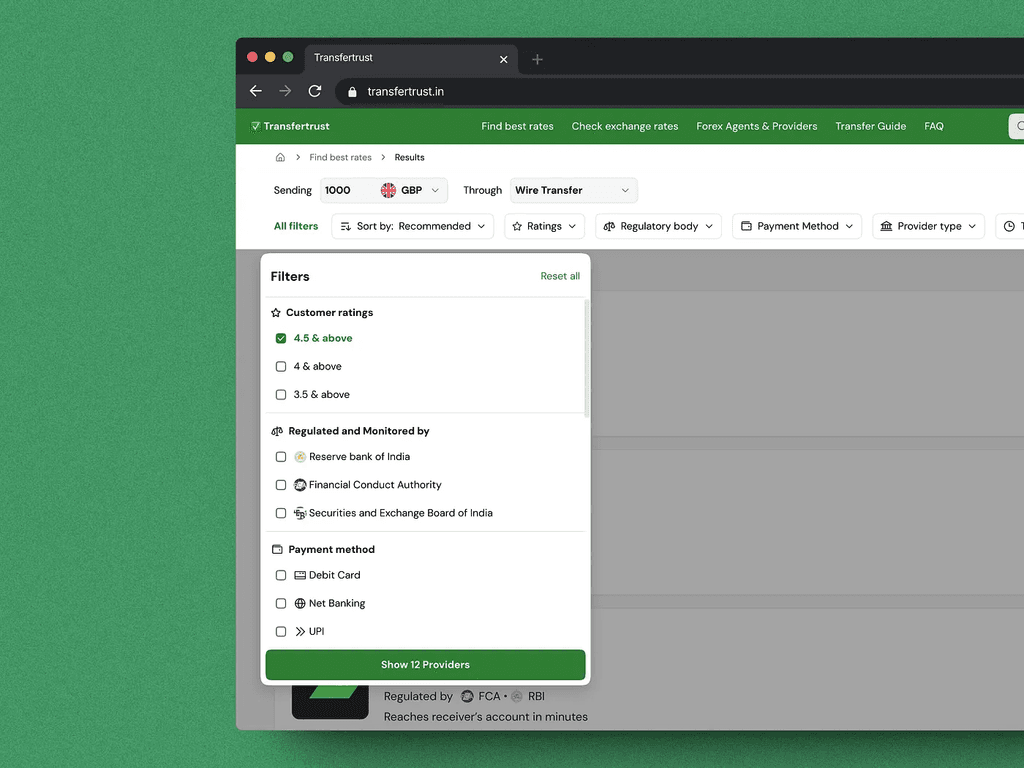This screenshot has height=768, width=1024.
Task: Open the GBP currency dropdown
Action: pyautogui.click(x=411, y=190)
